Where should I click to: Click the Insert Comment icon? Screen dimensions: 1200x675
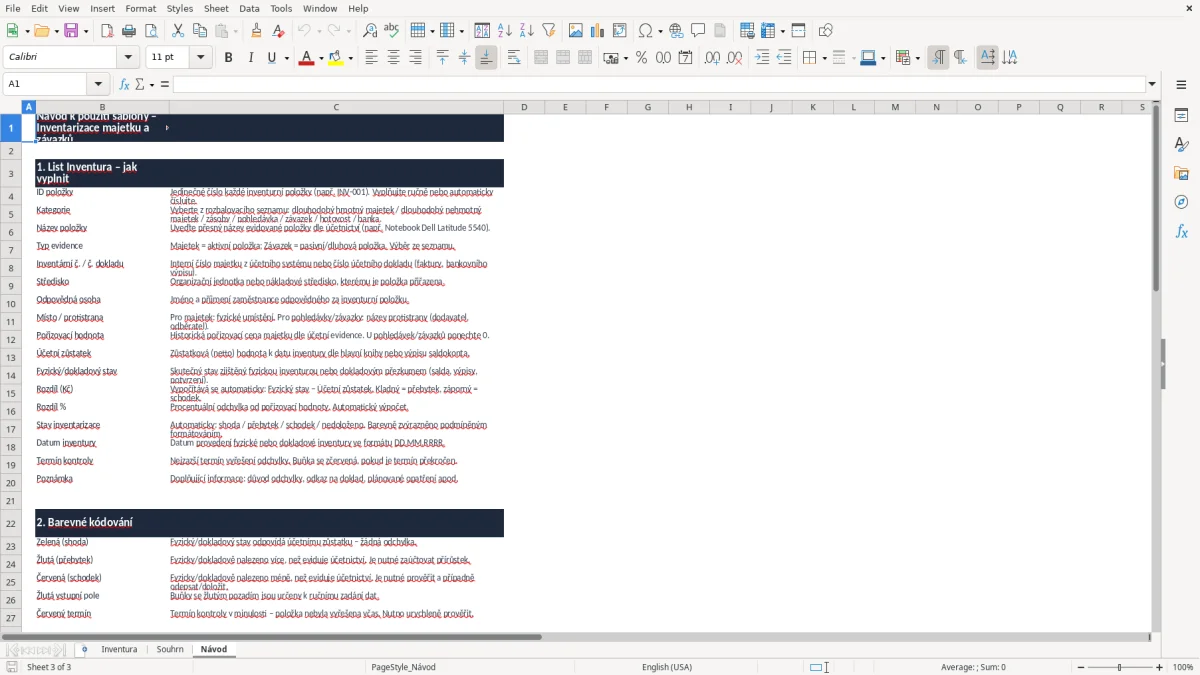(x=698, y=31)
